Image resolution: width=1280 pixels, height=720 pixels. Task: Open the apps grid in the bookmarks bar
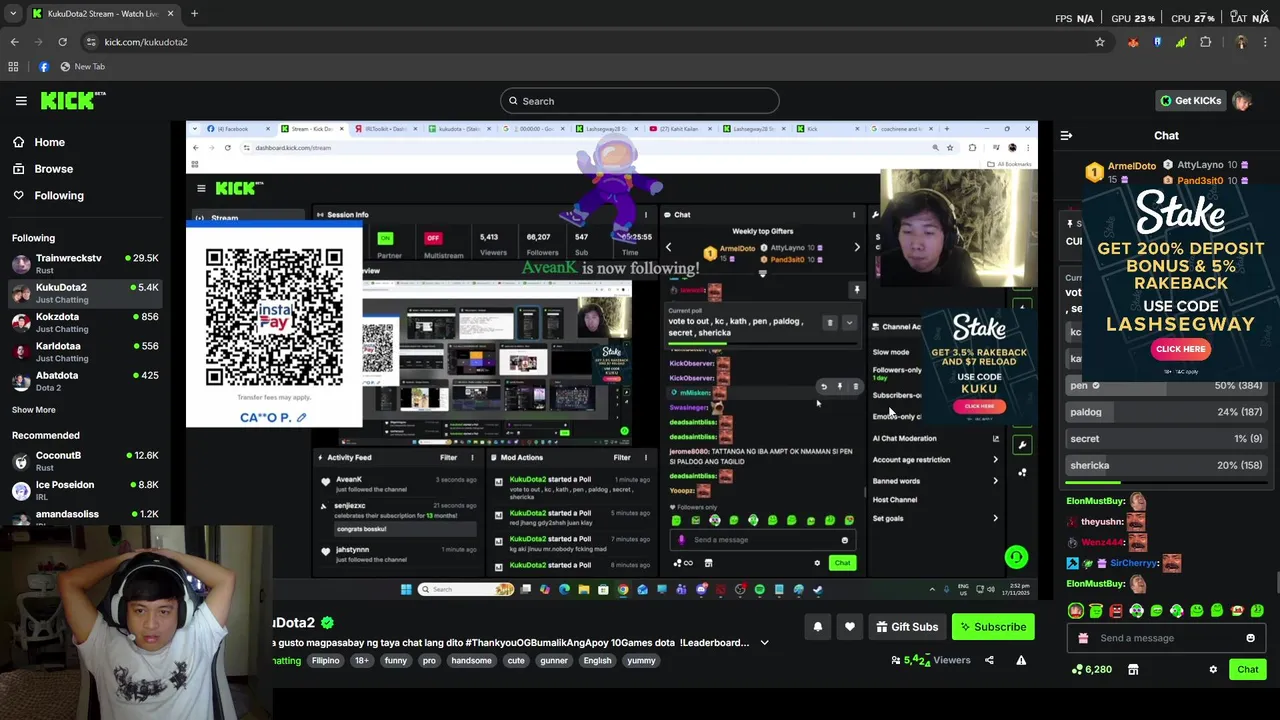(13, 67)
